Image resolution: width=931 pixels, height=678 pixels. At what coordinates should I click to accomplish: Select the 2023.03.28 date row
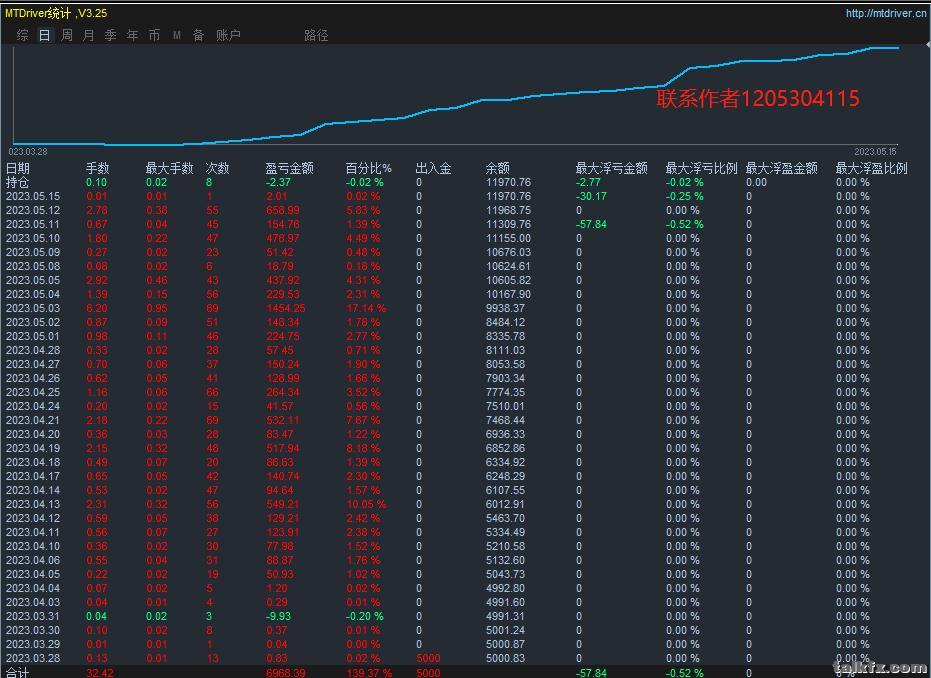(33, 658)
